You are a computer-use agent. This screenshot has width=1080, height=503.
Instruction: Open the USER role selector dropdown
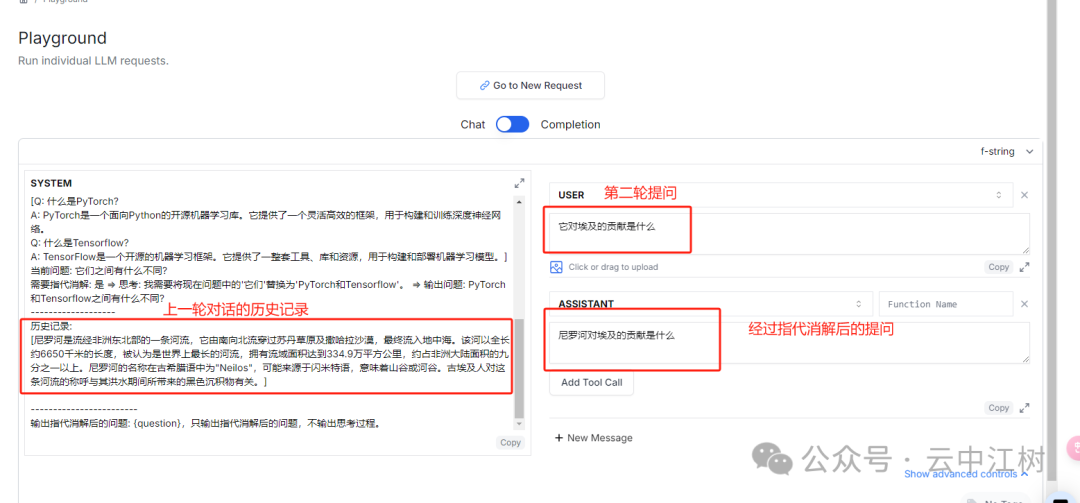pyautogui.click(x=781, y=195)
